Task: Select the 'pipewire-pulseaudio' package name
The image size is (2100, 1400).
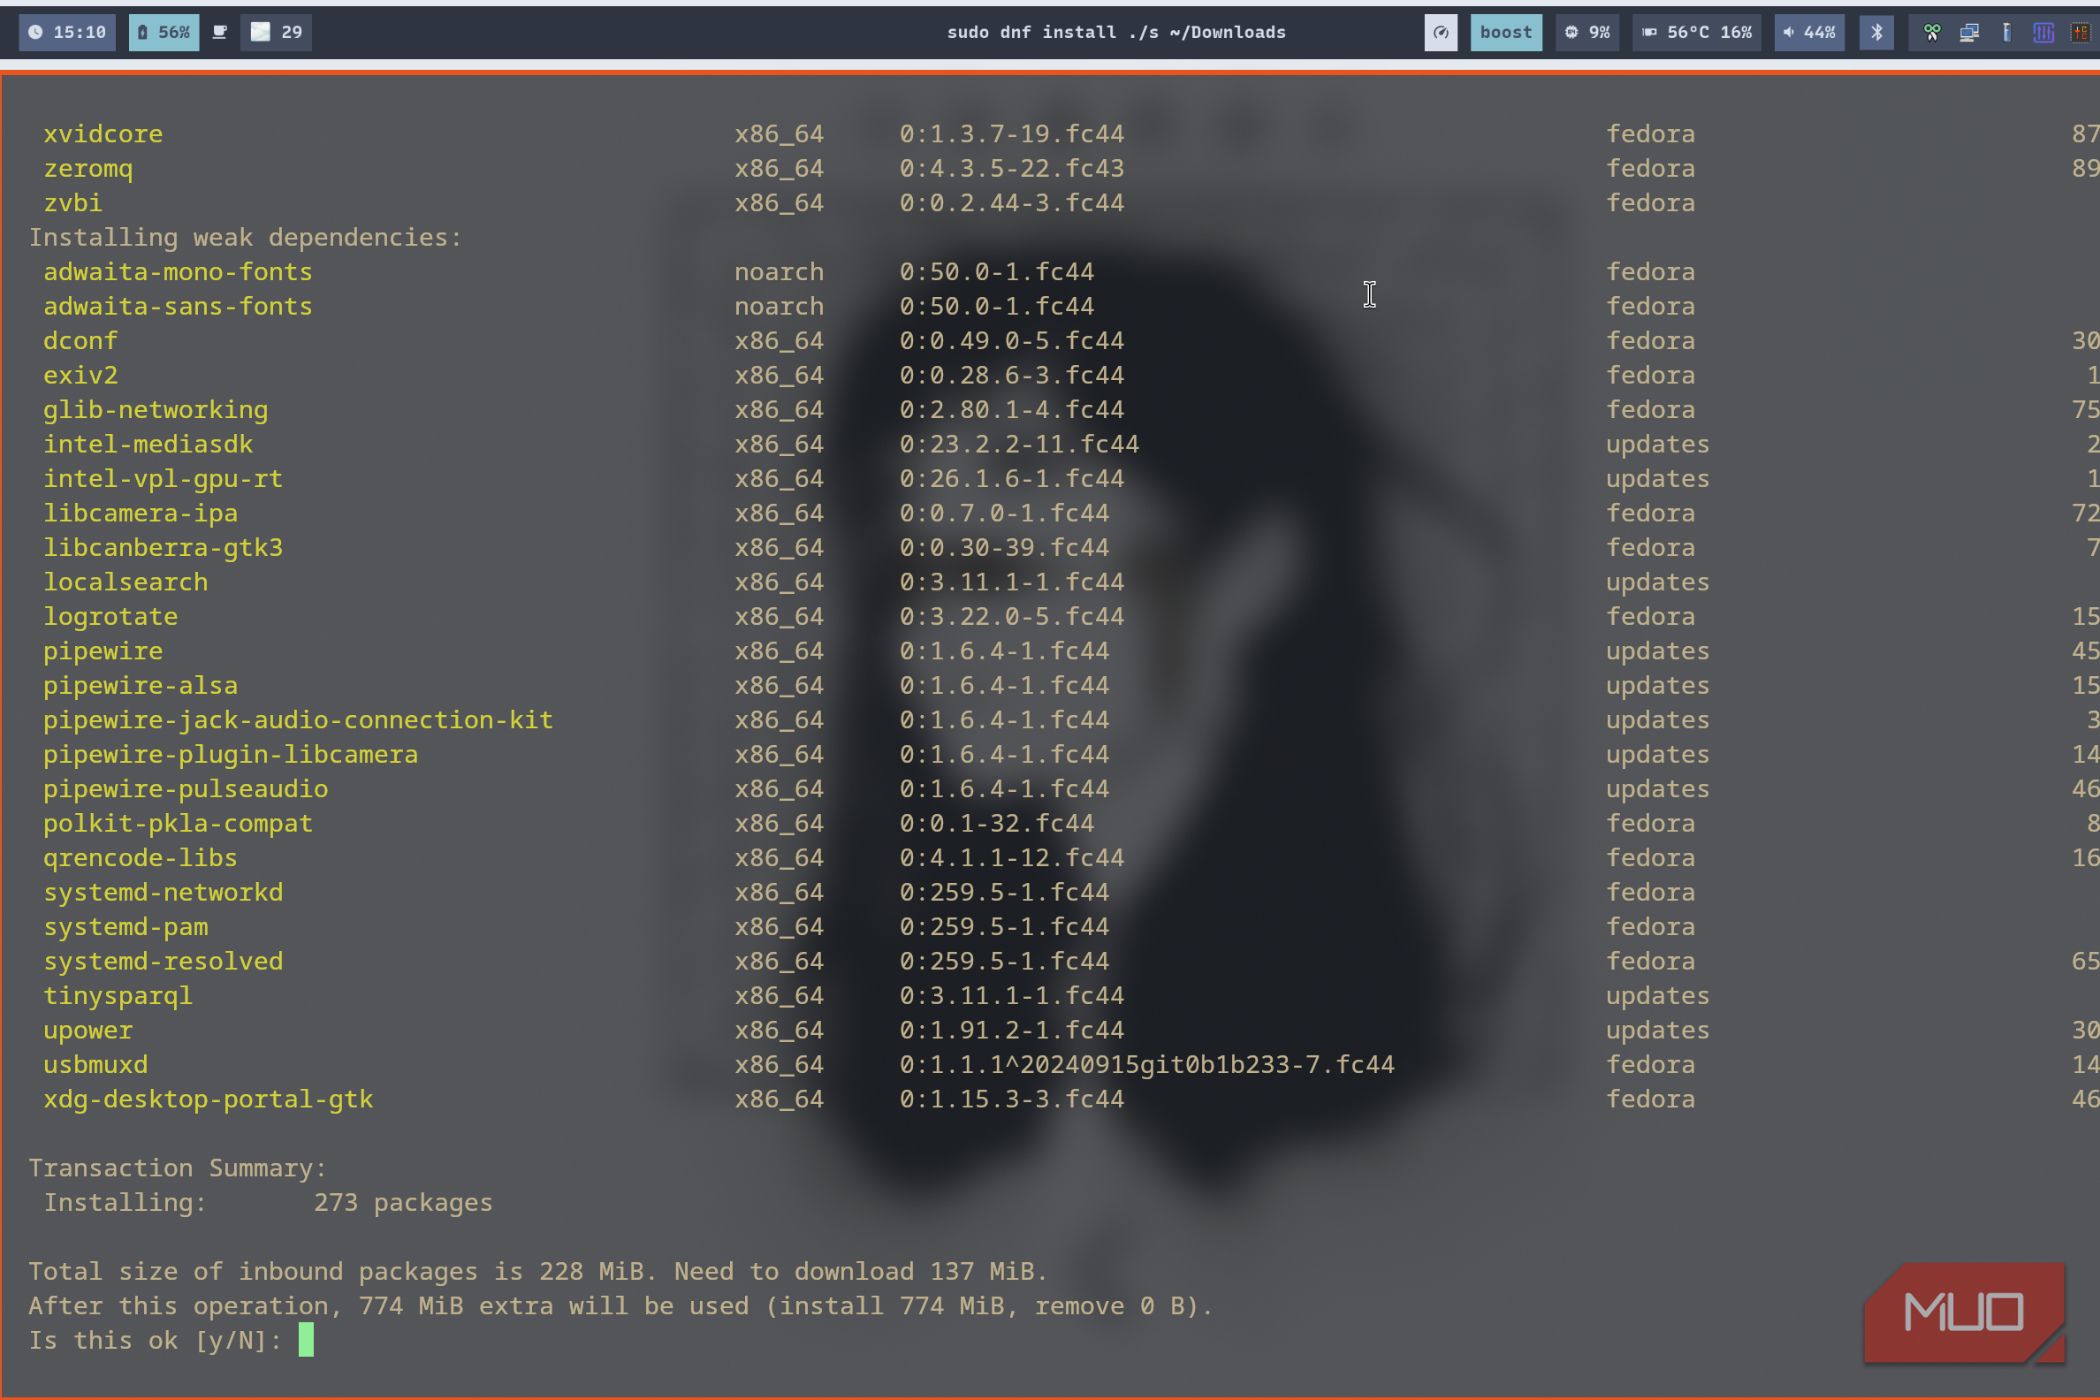Action: pos(185,789)
